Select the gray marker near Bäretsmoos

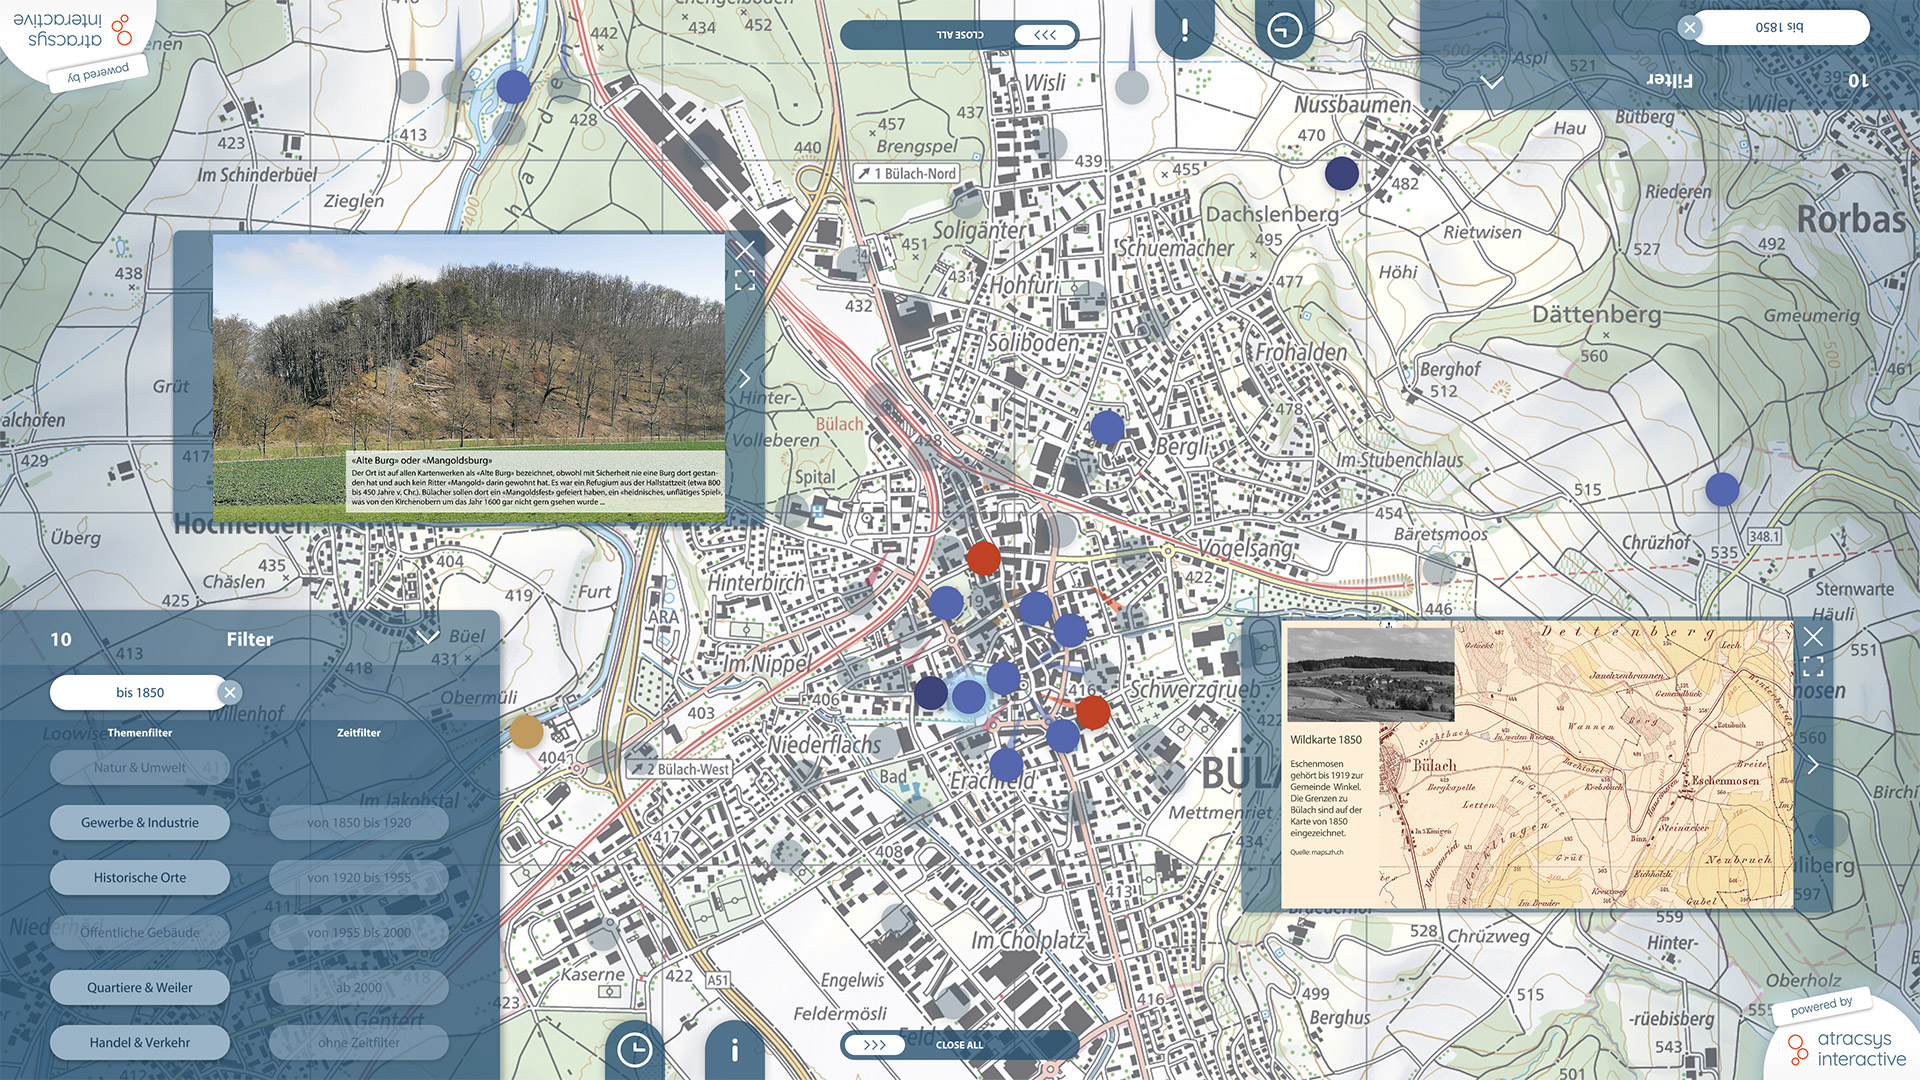pos(1439,568)
